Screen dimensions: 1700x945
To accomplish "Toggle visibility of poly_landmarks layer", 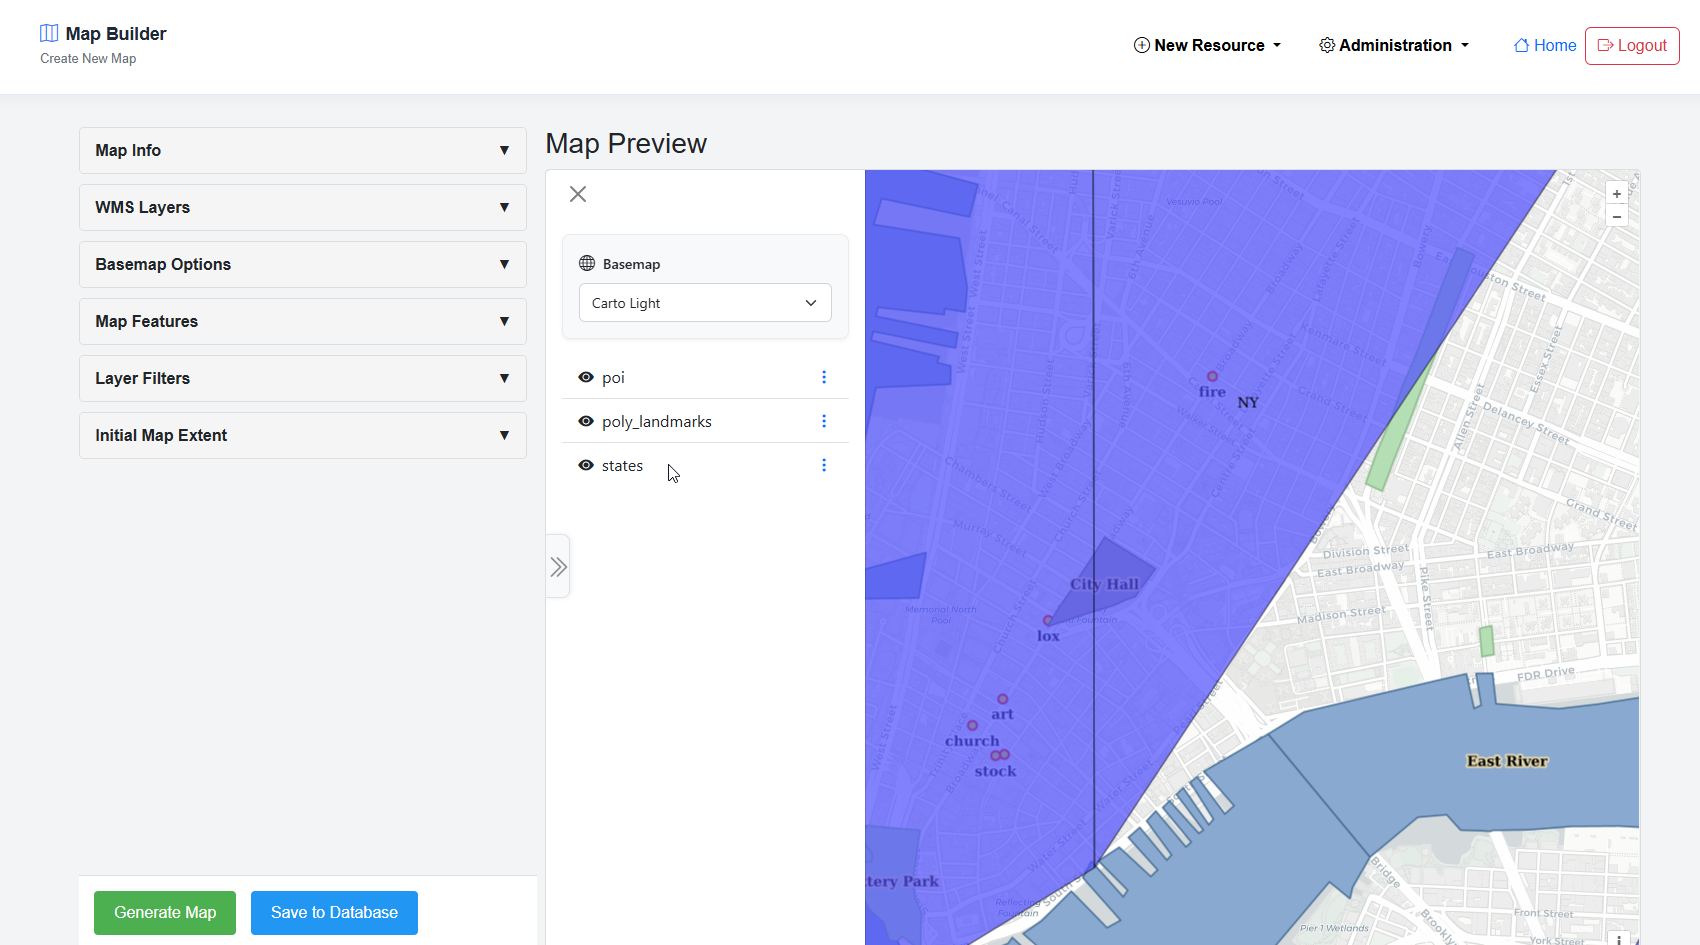I will [586, 421].
